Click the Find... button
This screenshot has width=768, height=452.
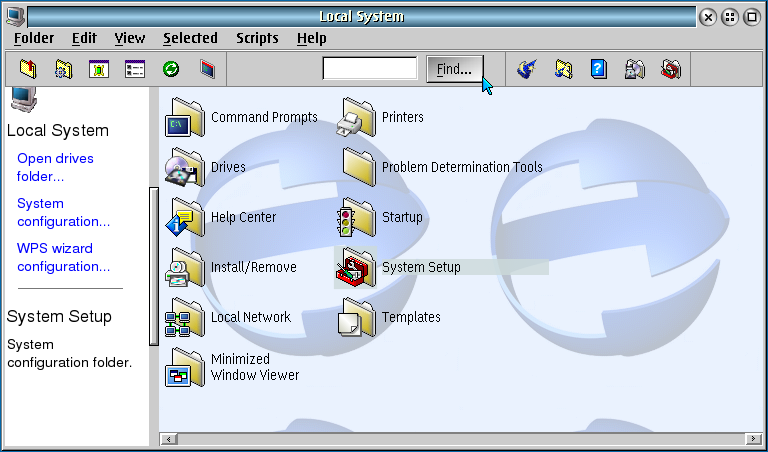(455, 69)
